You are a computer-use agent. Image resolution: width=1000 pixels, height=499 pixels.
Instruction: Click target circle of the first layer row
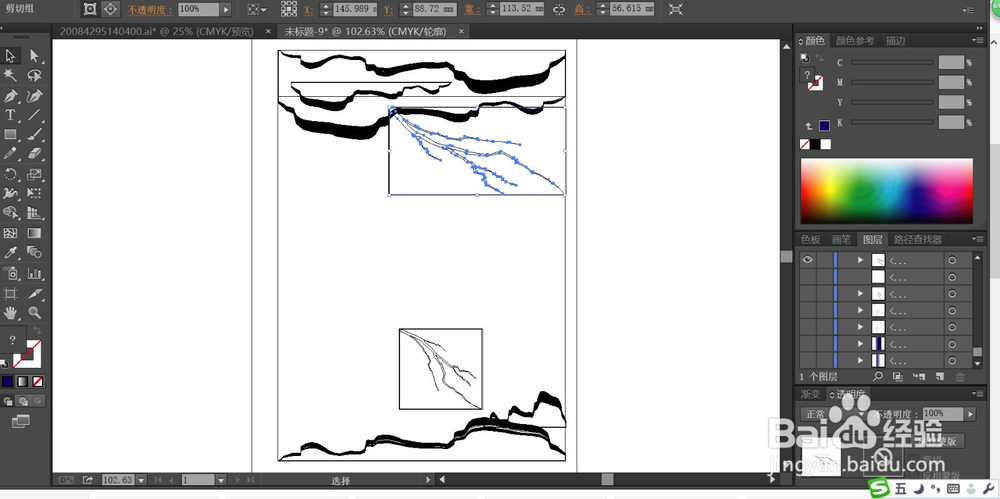pyautogui.click(x=952, y=260)
